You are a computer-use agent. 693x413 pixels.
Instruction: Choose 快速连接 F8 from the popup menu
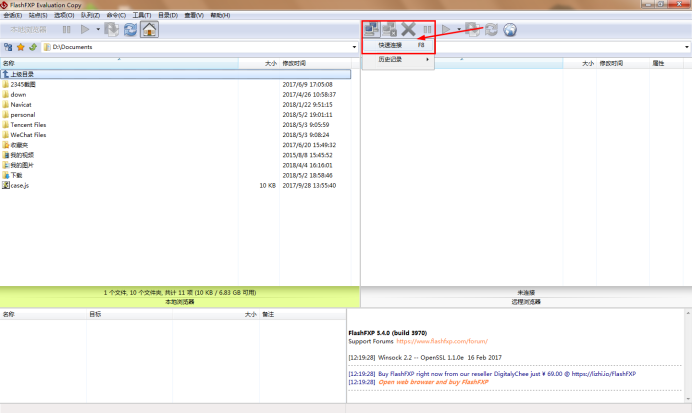pos(399,45)
